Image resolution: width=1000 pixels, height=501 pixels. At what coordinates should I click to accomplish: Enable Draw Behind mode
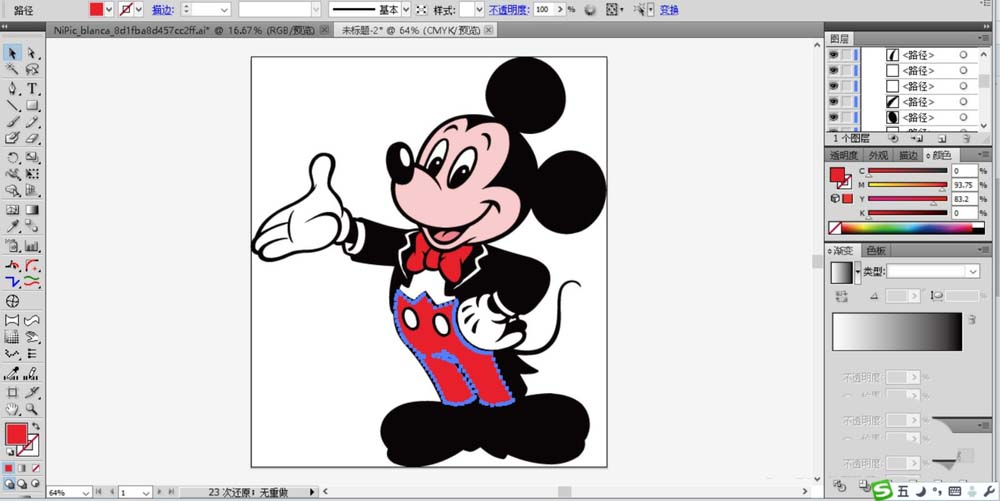point(22,484)
